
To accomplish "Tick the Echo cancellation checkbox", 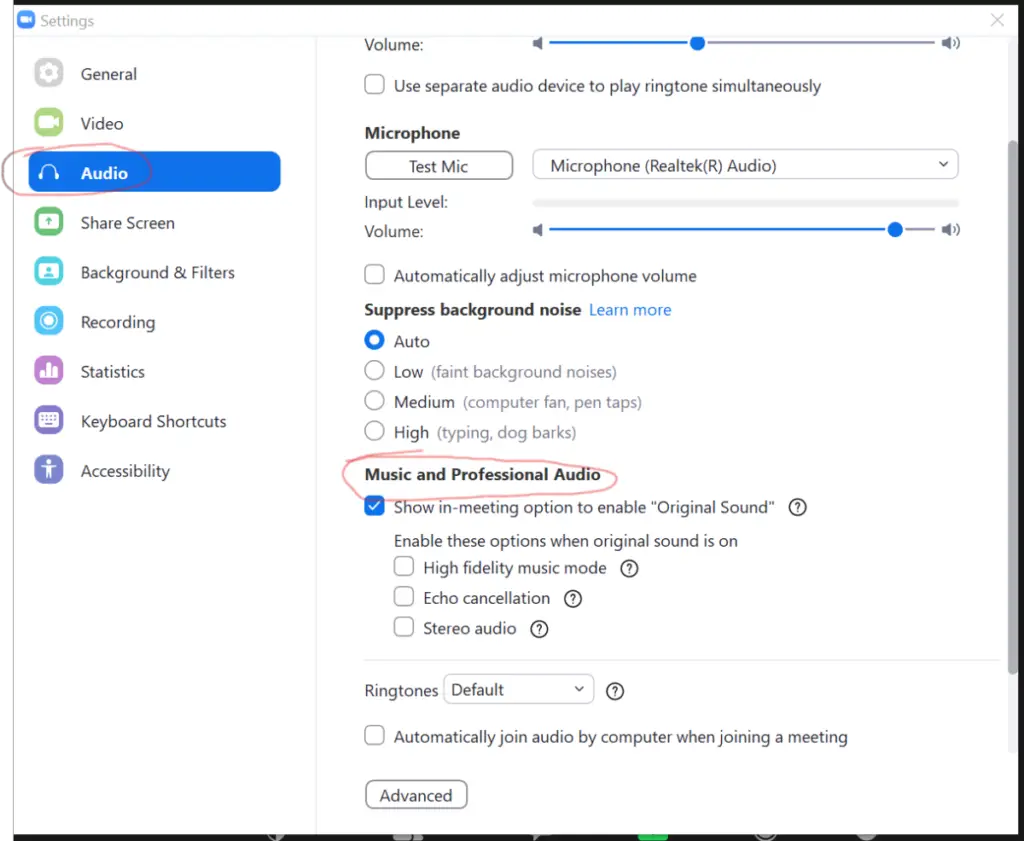I will pyautogui.click(x=404, y=597).
